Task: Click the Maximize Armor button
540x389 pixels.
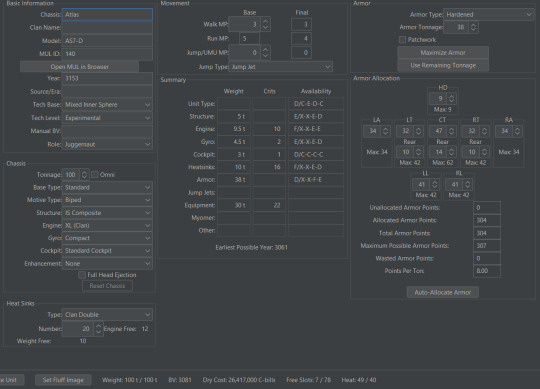Action: tap(443, 53)
